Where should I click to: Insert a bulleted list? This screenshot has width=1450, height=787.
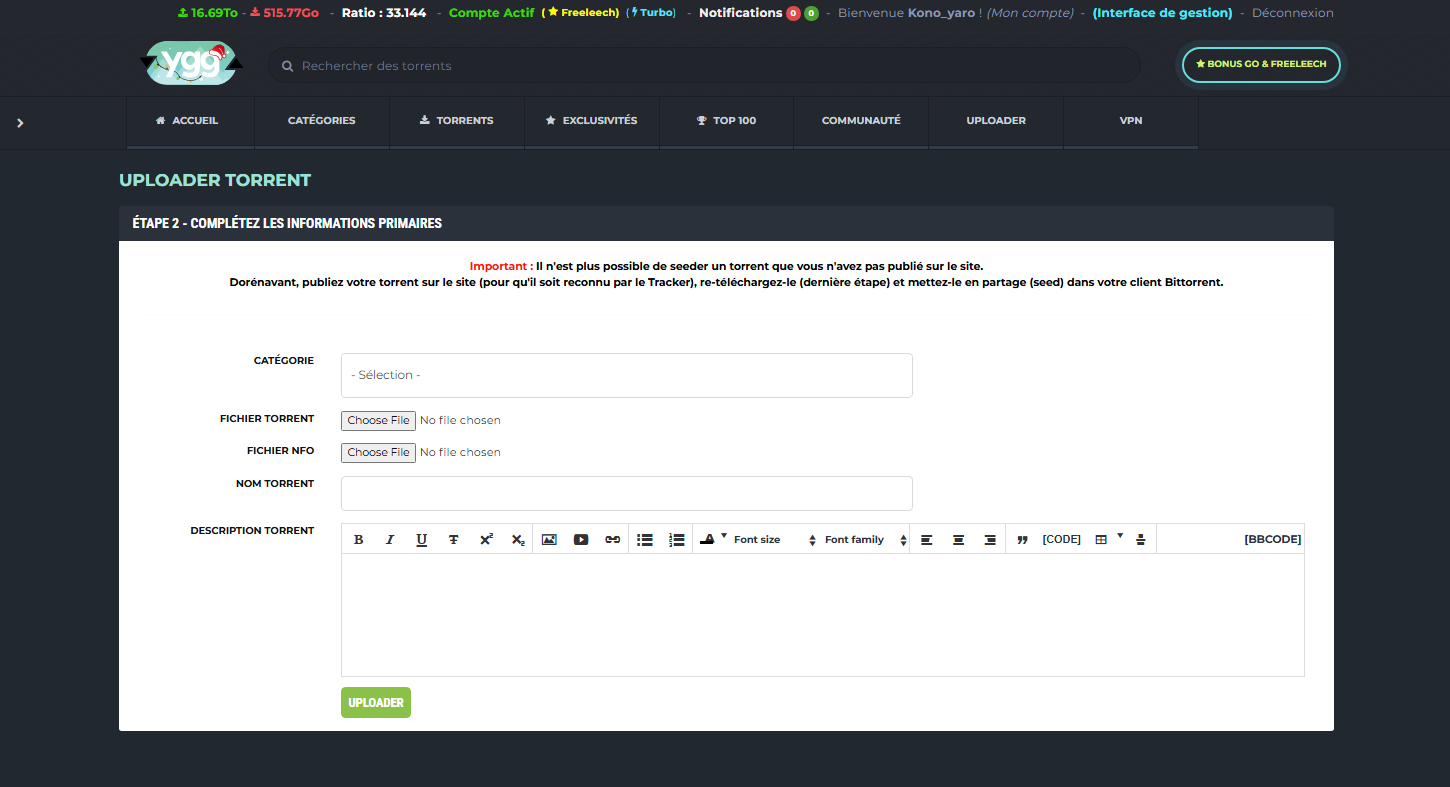[x=645, y=540]
